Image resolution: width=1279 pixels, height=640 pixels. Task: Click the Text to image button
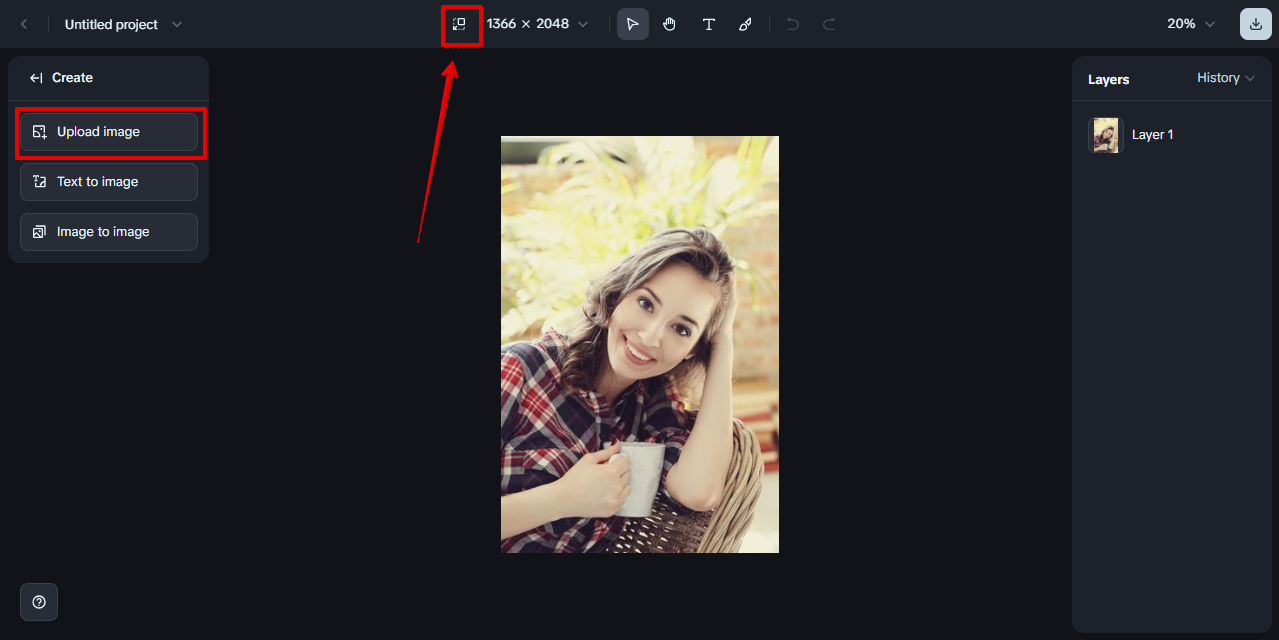pyautogui.click(x=109, y=182)
